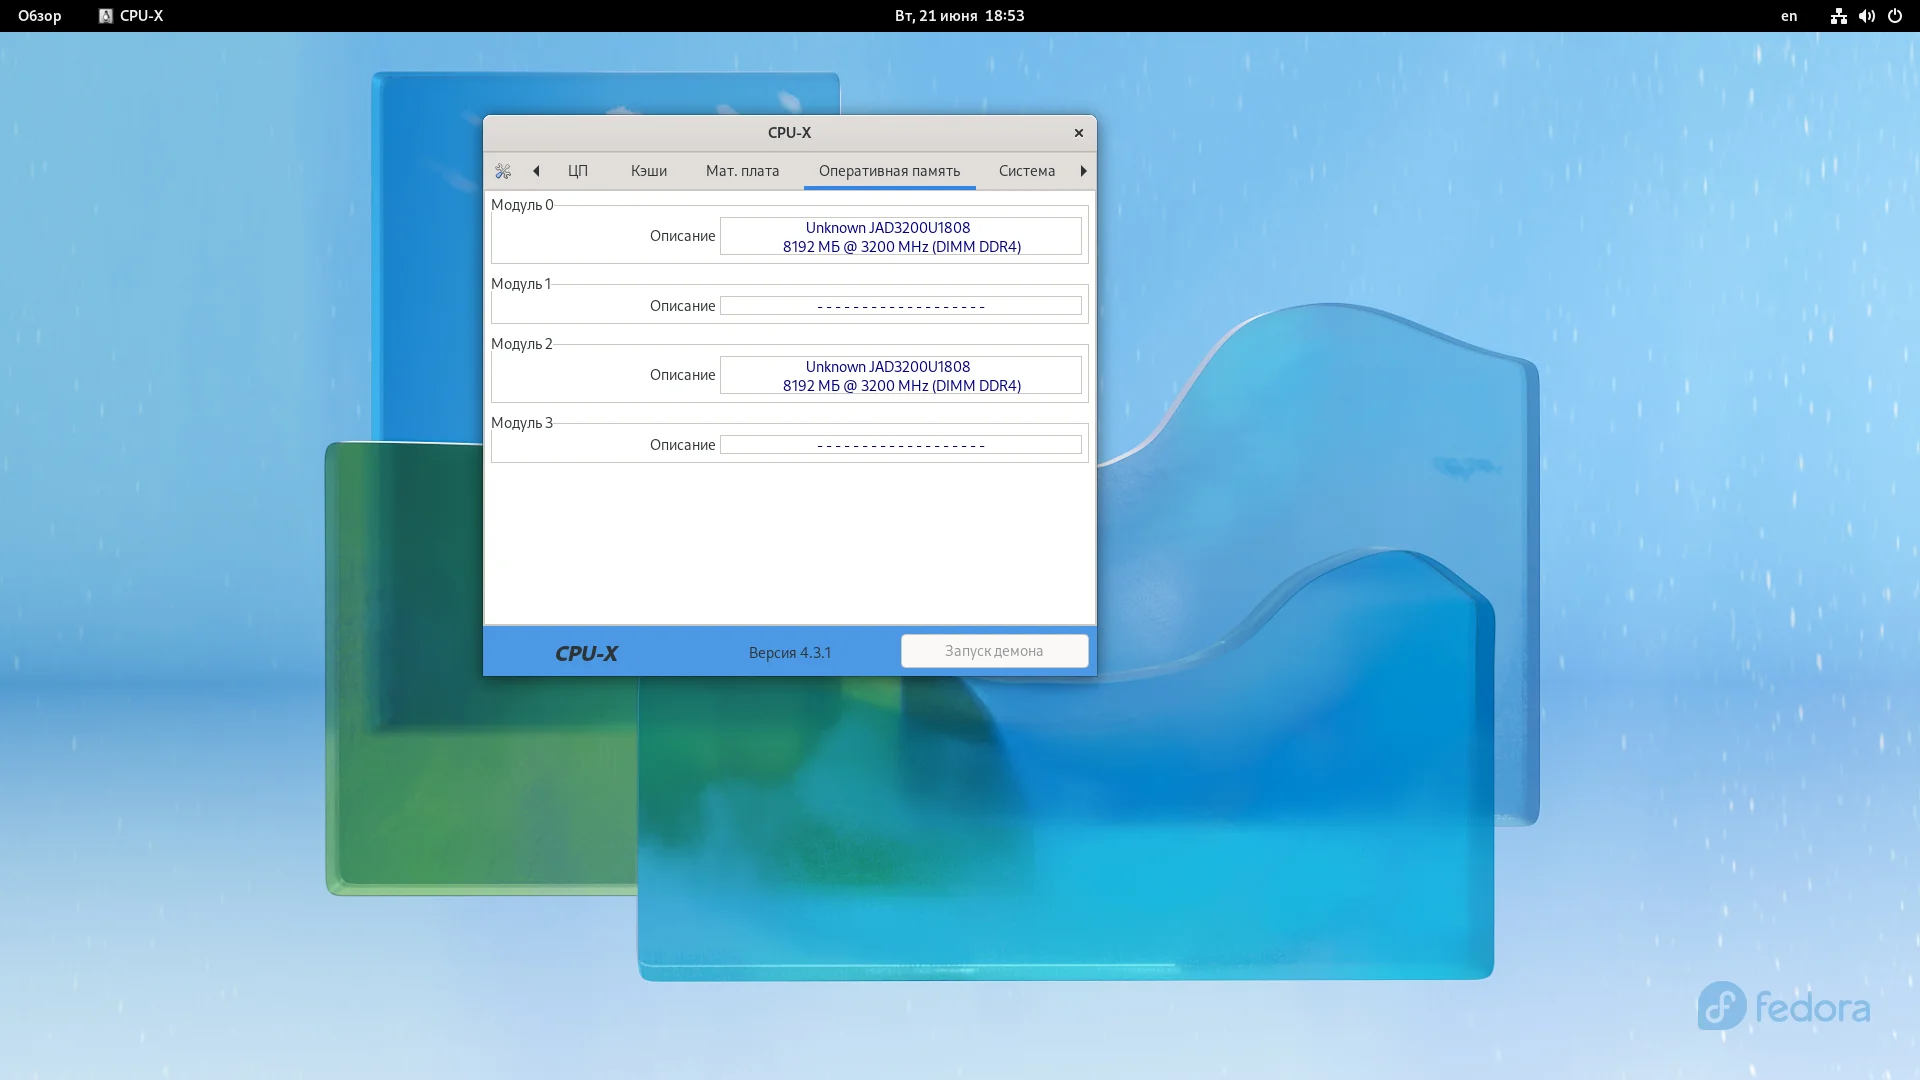
Task: Open the settings wrench icon in CPU-X
Action: 503,171
